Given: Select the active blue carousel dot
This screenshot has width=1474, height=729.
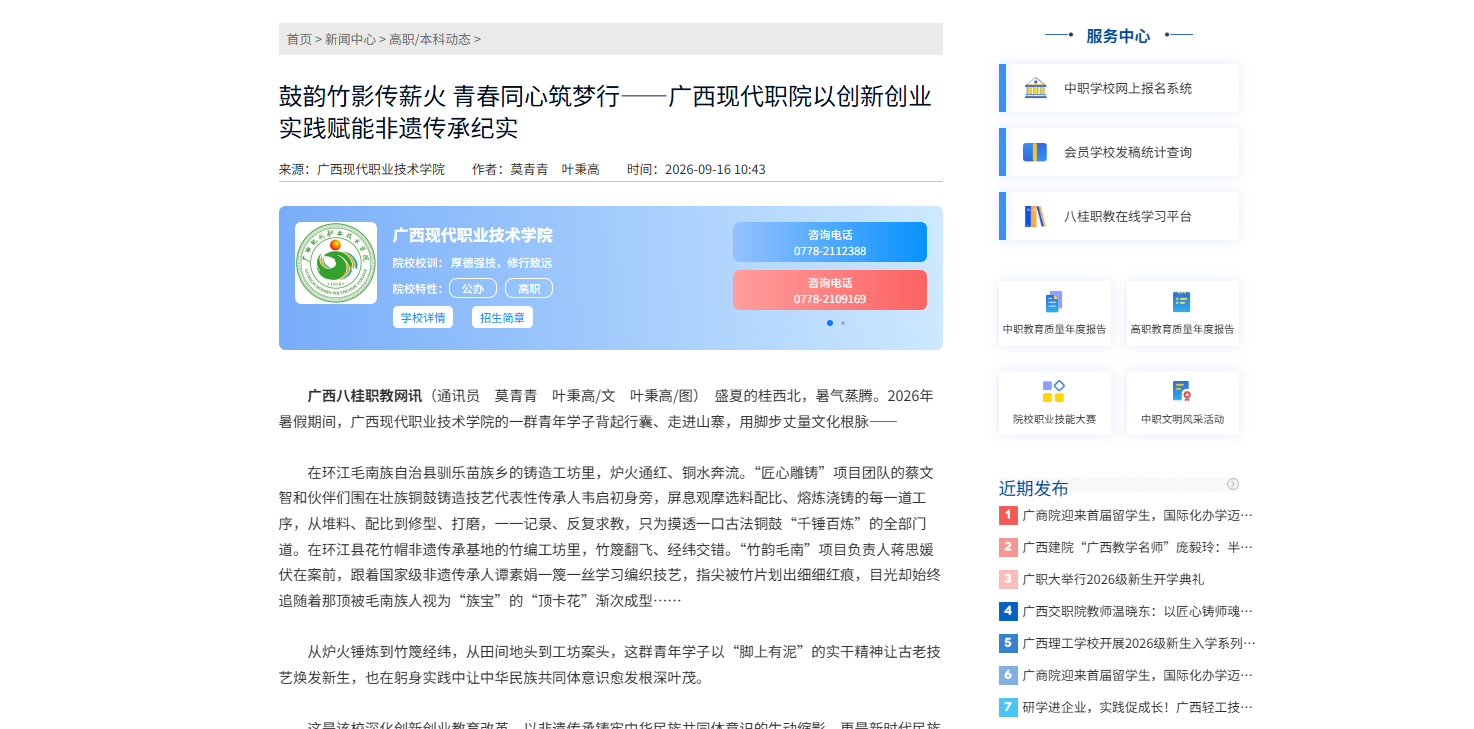Looking at the screenshot, I should tap(830, 323).
